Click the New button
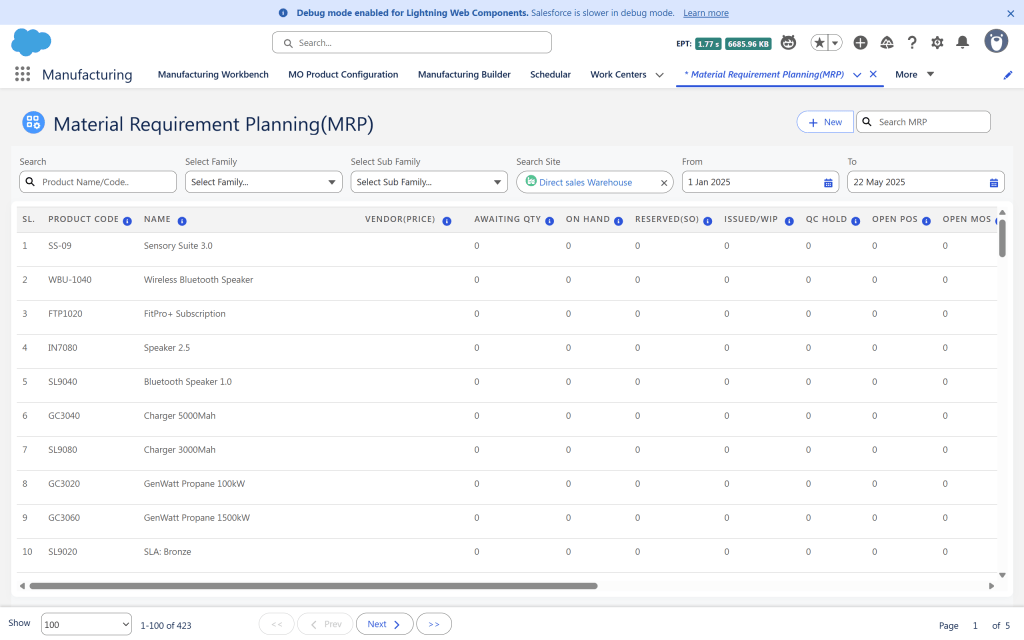 825,122
